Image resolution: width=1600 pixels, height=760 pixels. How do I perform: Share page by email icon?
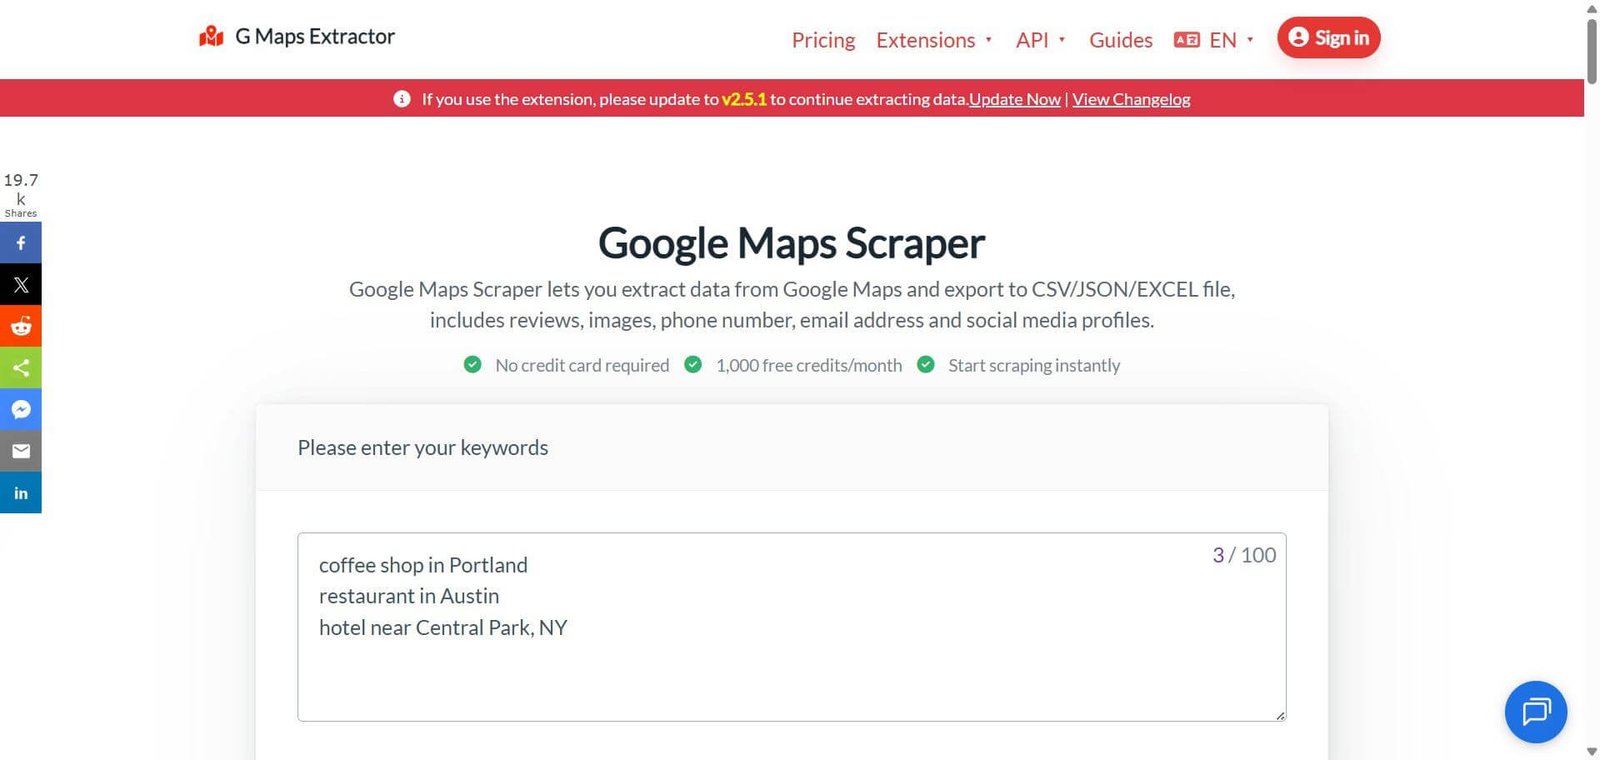[21, 451]
